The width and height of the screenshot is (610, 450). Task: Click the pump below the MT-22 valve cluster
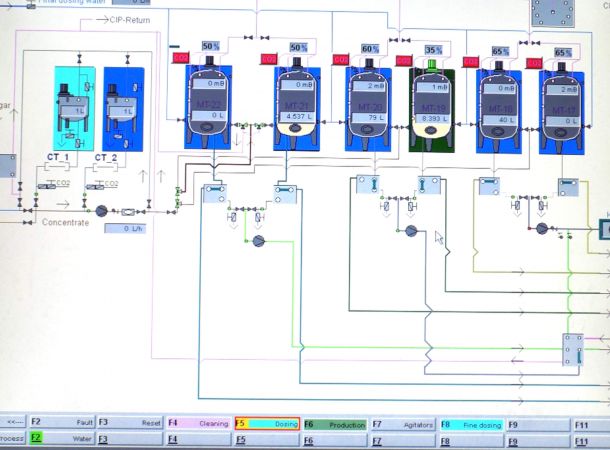tap(258, 241)
